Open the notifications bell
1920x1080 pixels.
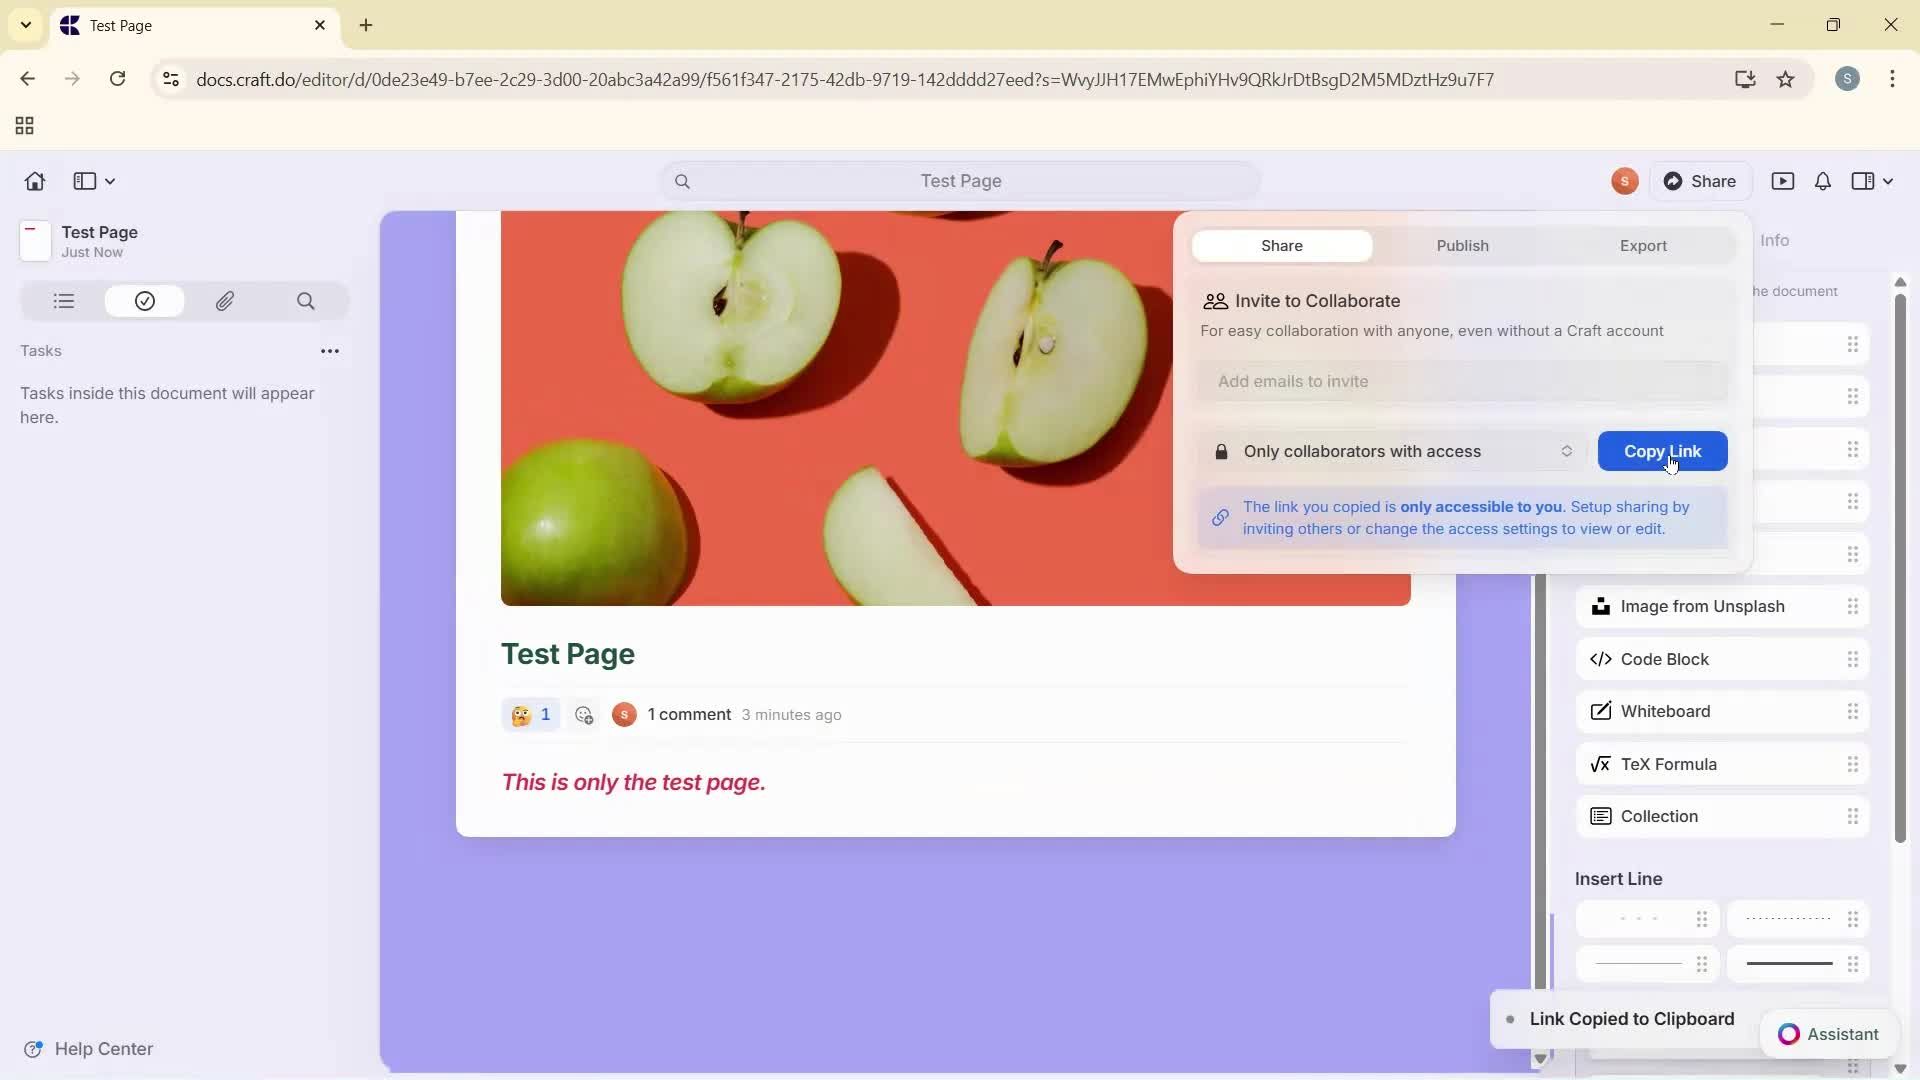(x=1822, y=181)
